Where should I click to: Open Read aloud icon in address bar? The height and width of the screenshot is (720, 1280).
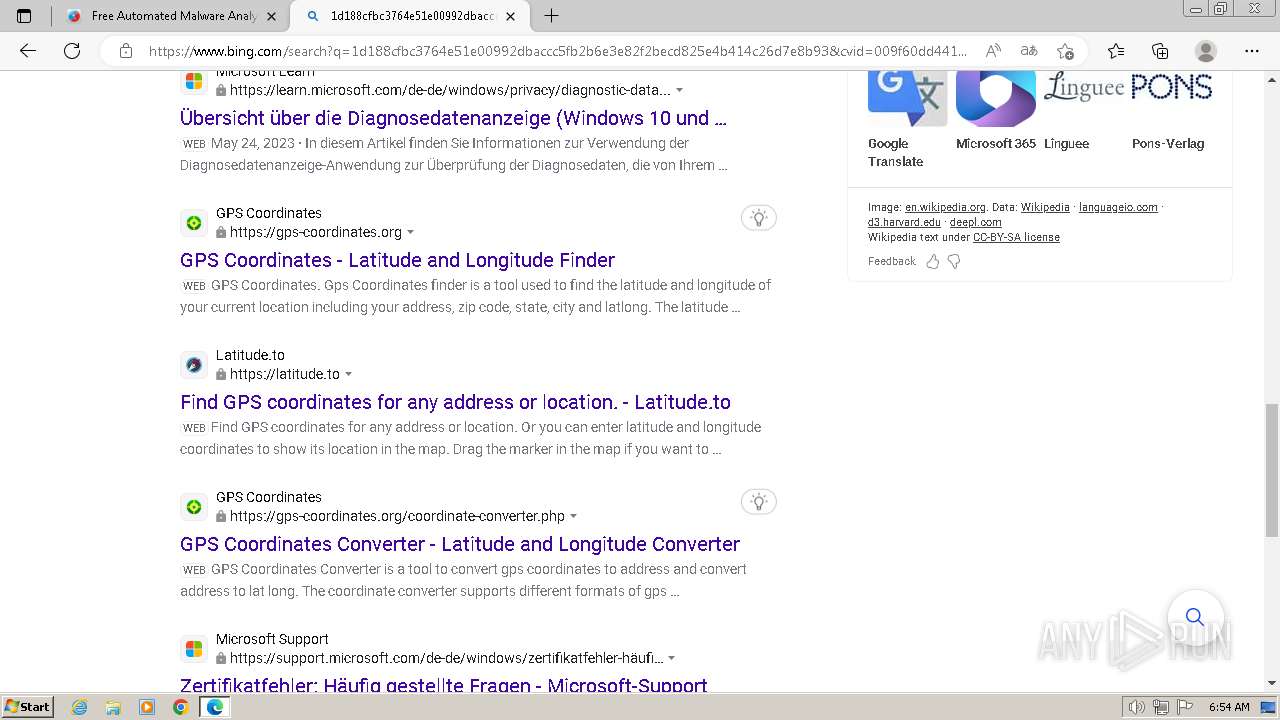pyautogui.click(x=993, y=51)
